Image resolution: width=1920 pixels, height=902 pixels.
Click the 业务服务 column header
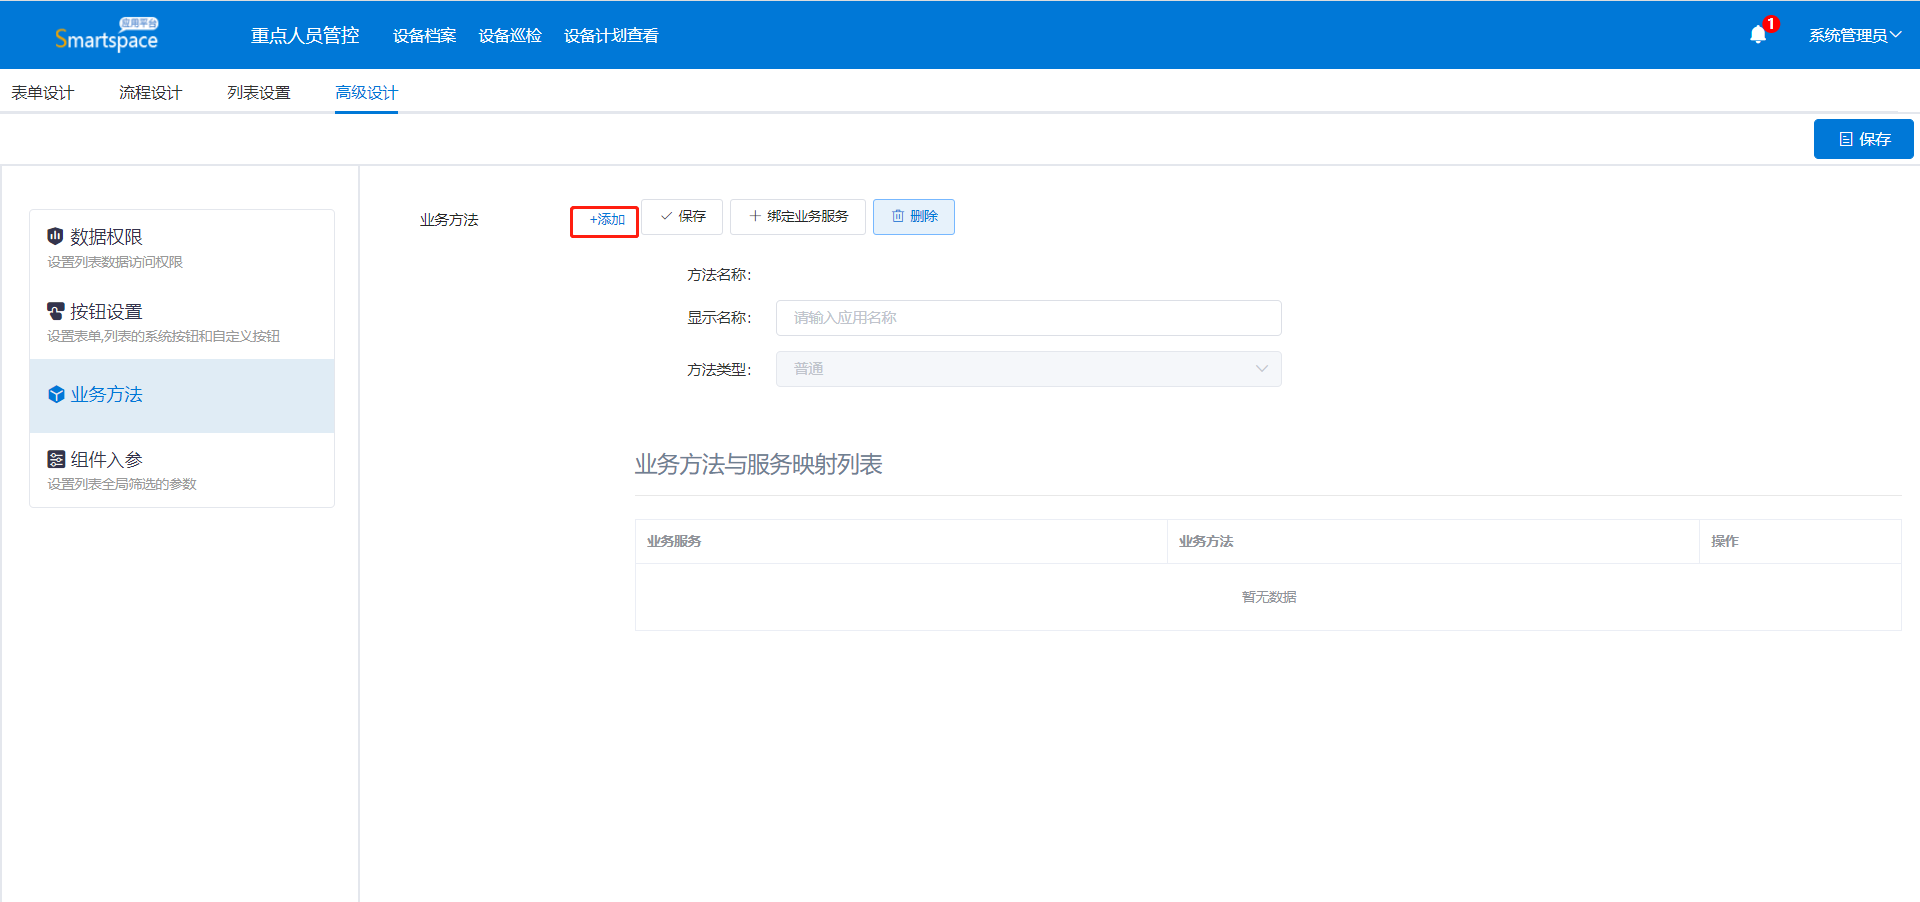901,541
